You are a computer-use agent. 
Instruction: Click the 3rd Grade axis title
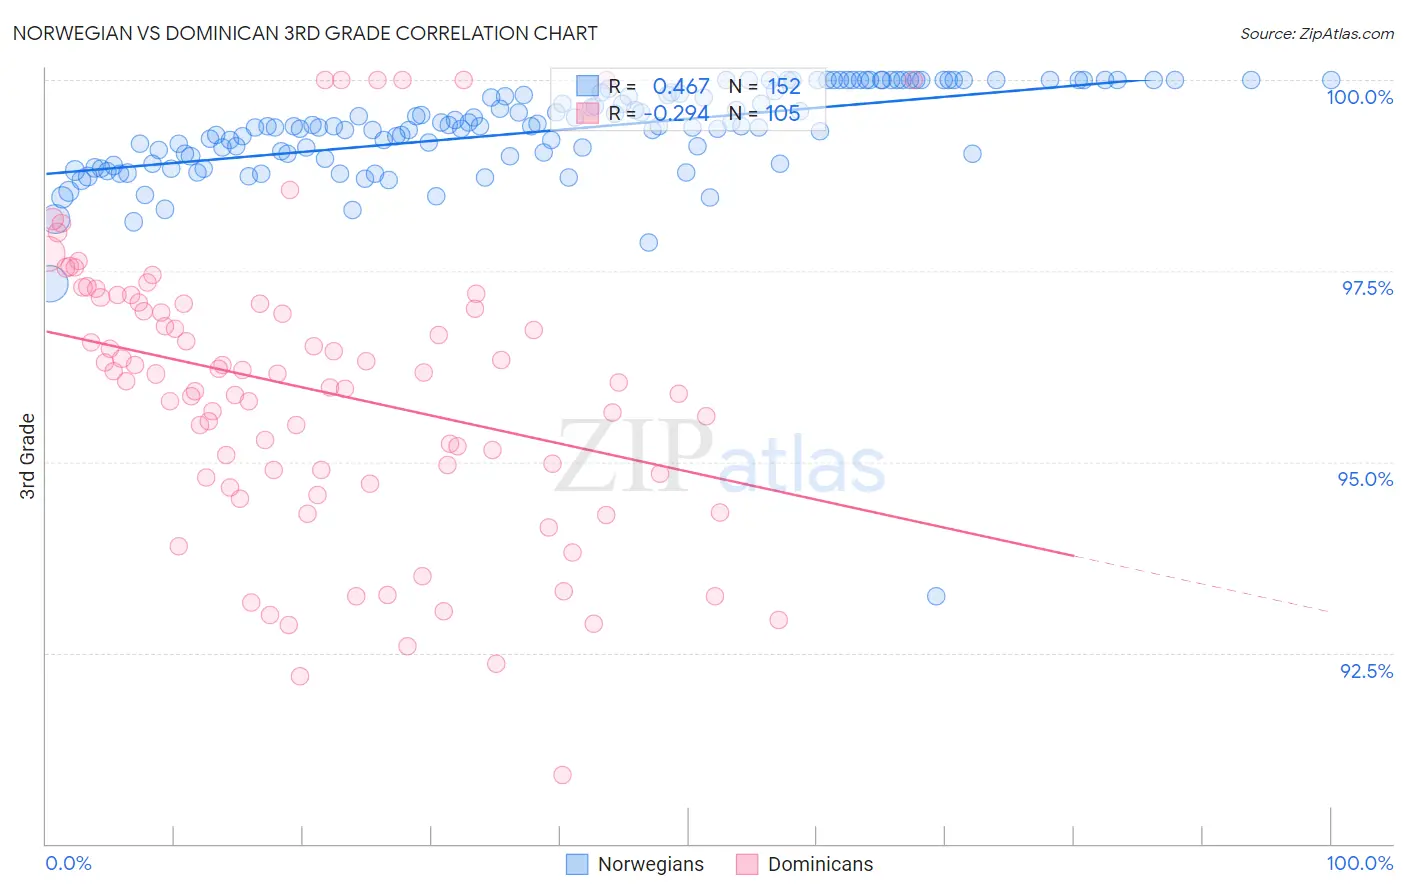coord(28,456)
